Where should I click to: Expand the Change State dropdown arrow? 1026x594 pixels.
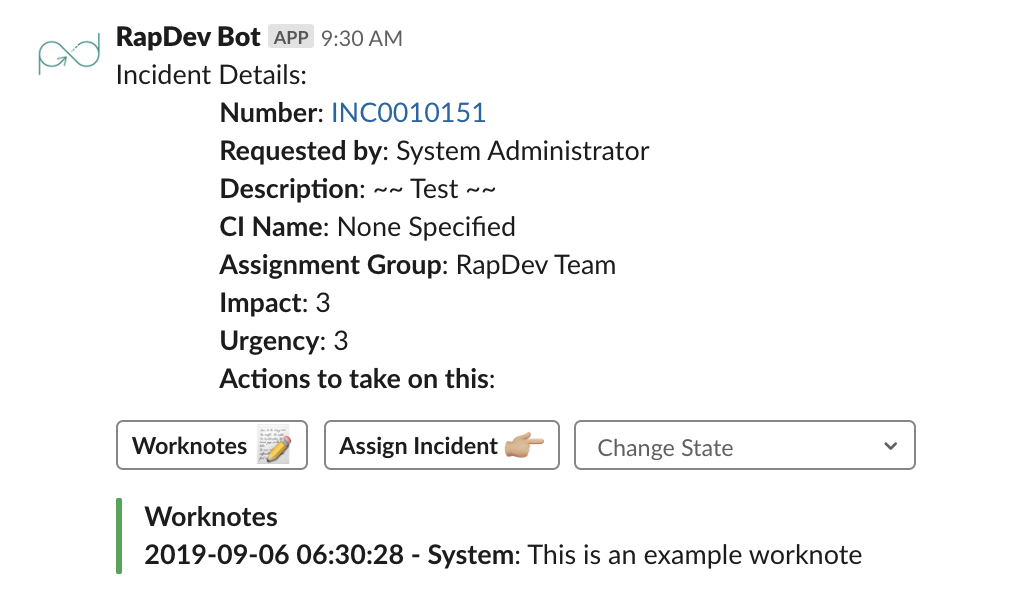tap(890, 446)
